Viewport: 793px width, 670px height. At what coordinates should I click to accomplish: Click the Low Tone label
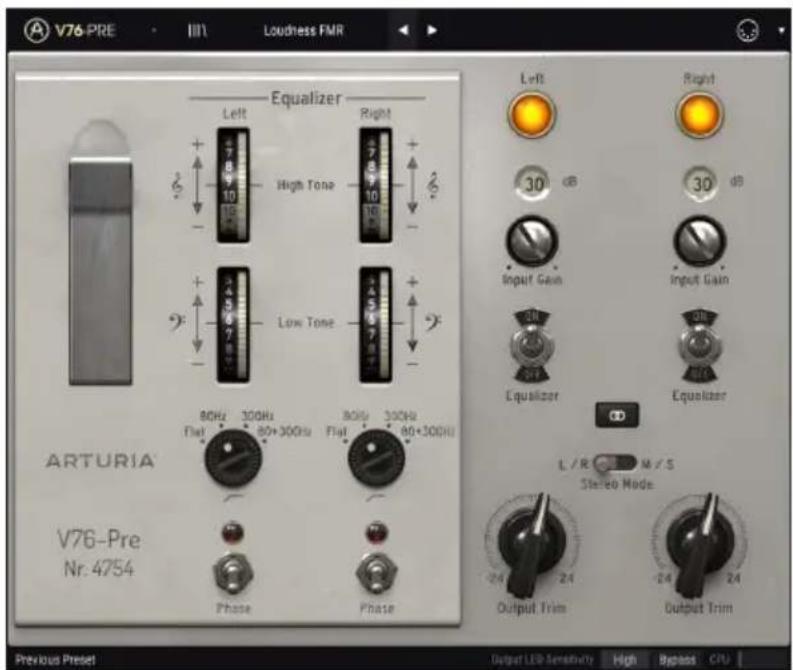305,323
